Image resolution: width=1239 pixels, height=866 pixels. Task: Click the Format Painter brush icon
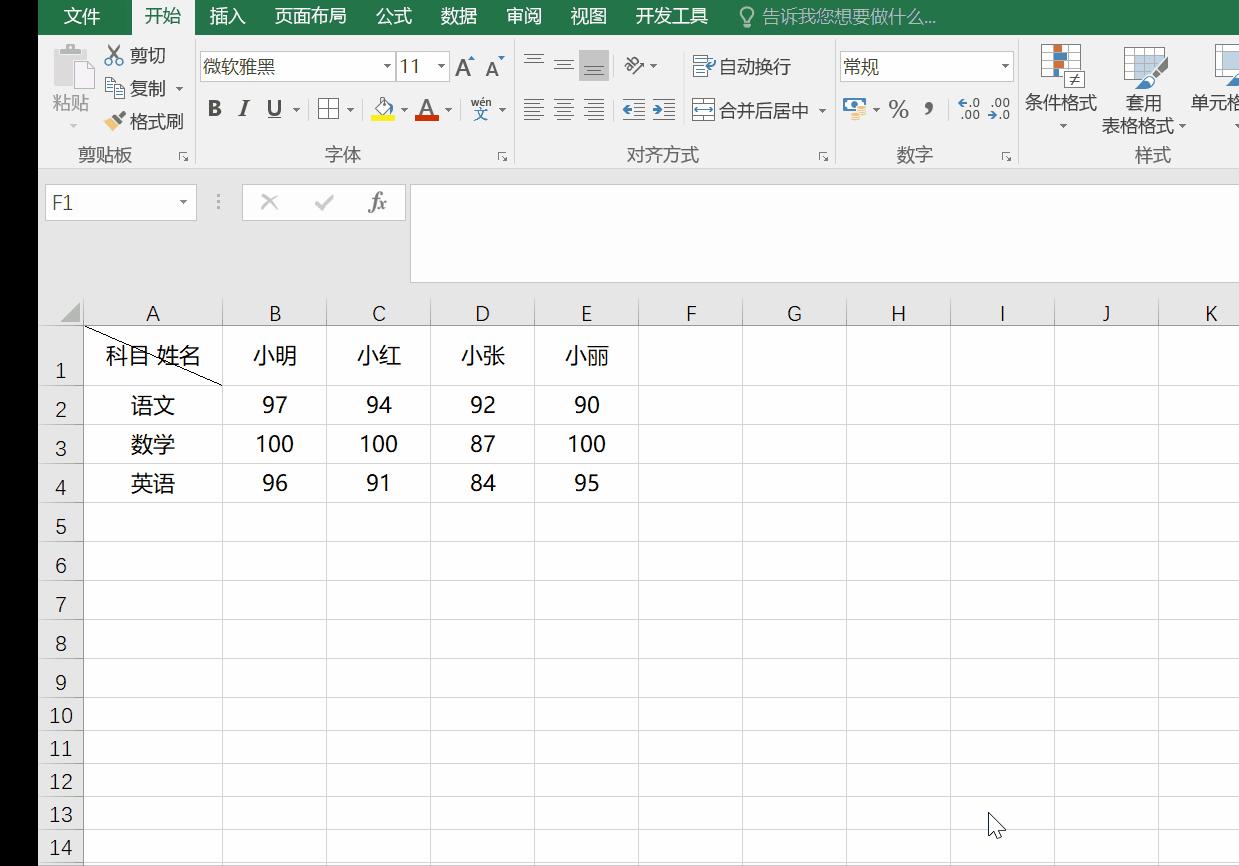click(116, 121)
